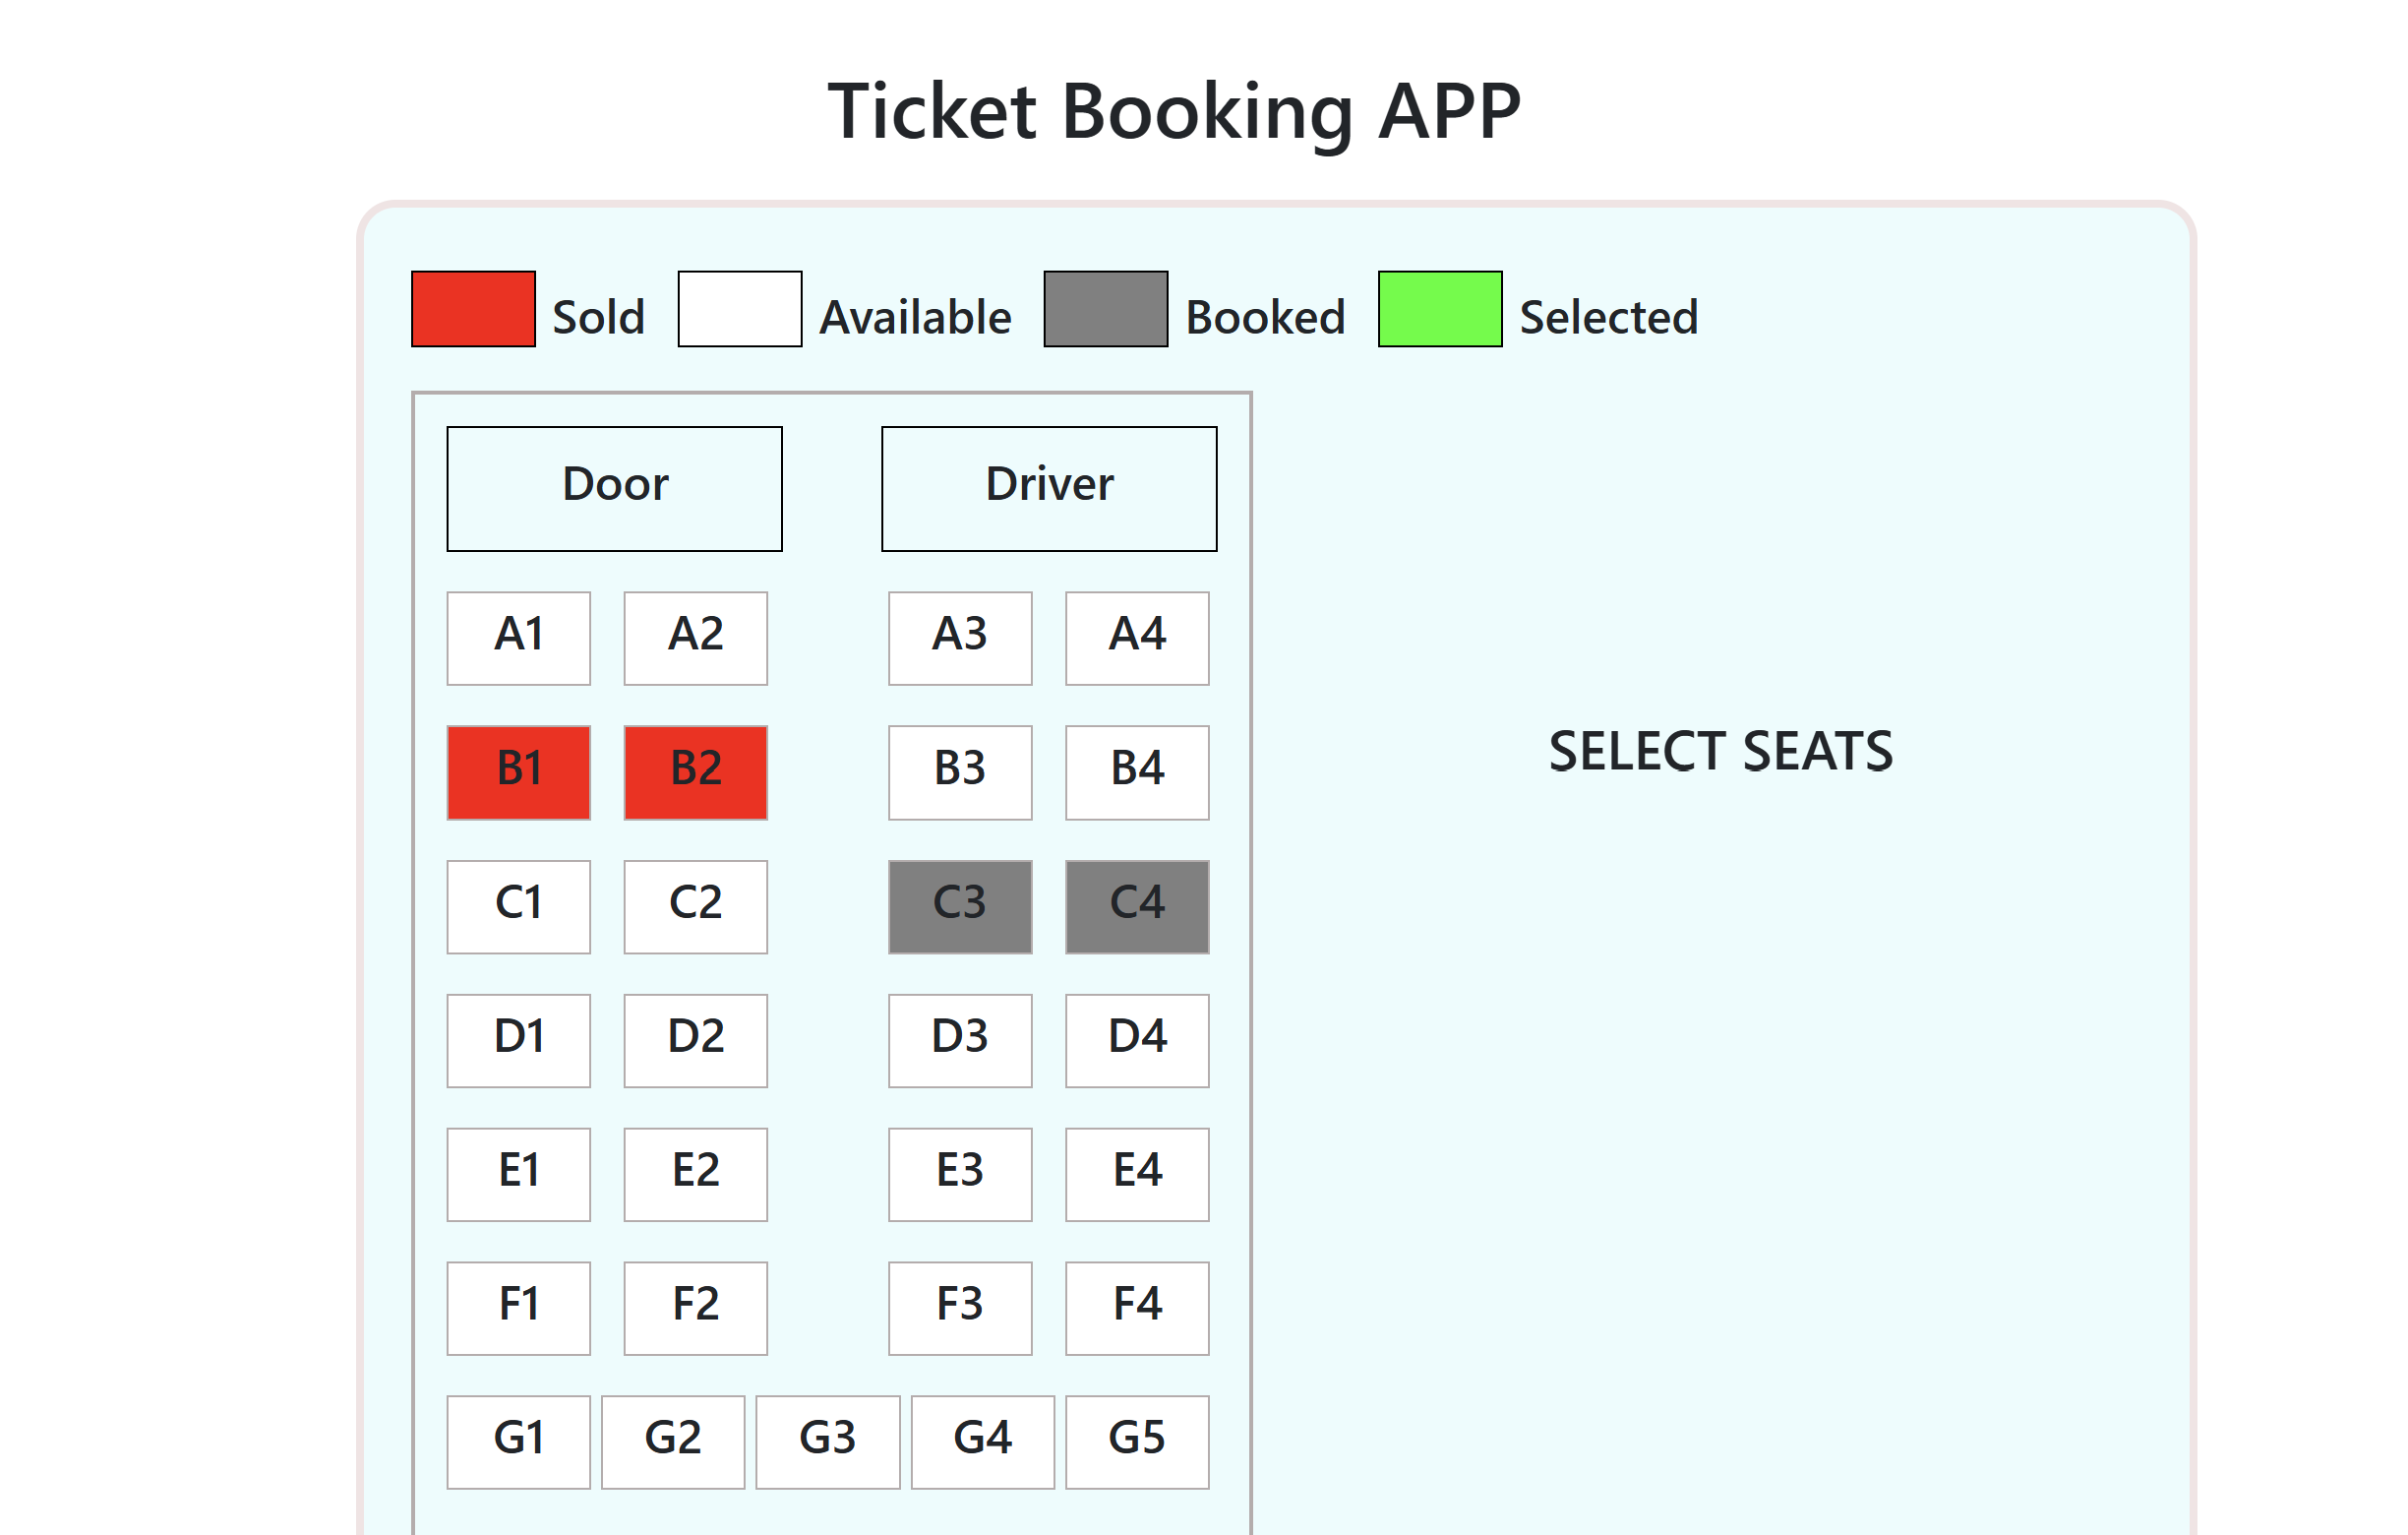Select seat C2

tap(695, 906)
